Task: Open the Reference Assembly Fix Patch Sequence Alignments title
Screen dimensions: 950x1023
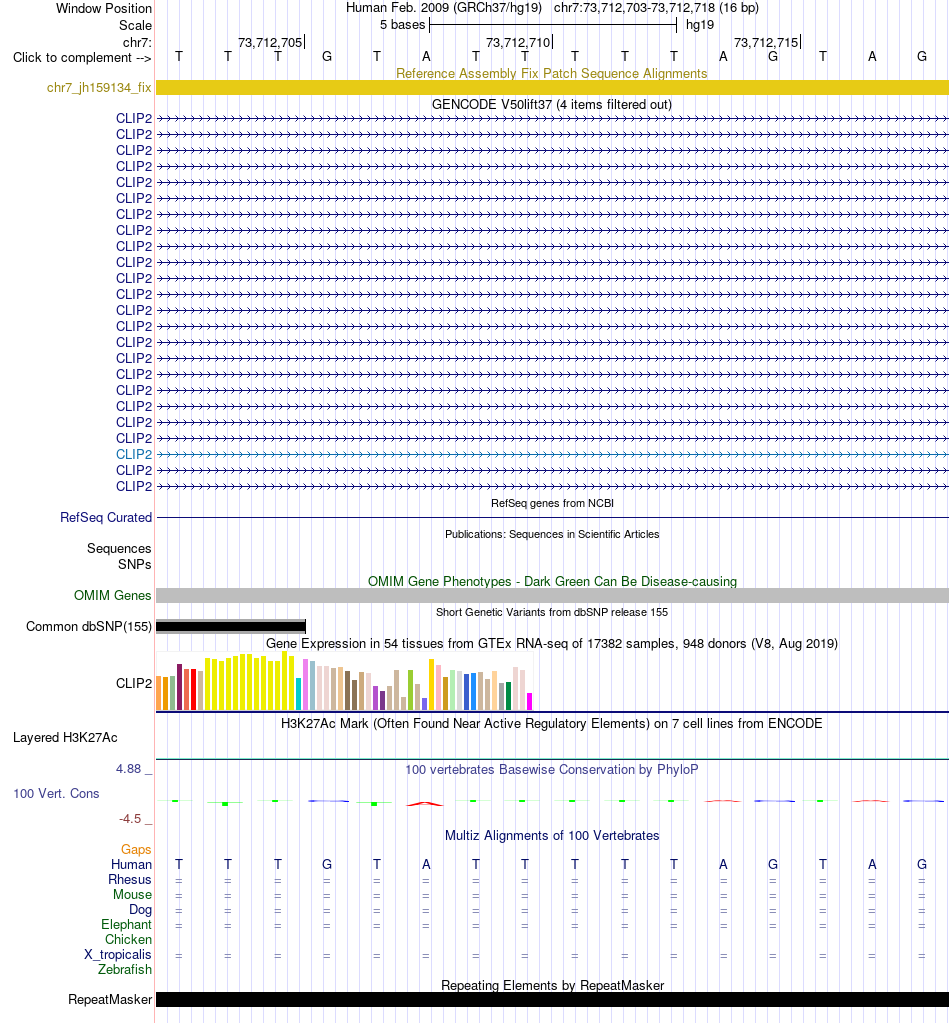Action: point(551,73)
